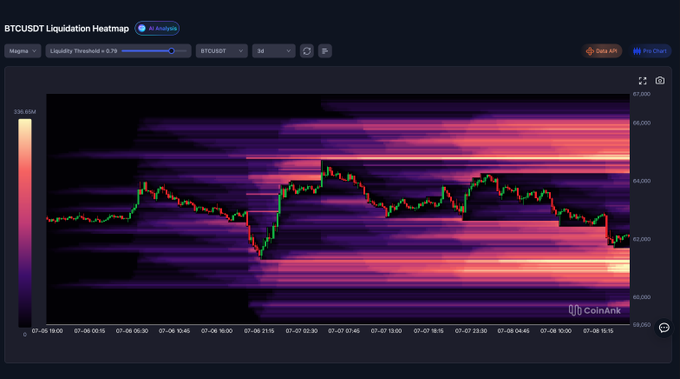The image size is (680, 379).
Task: Click the 07-06 05:30 time label
Action: [132, 331]
